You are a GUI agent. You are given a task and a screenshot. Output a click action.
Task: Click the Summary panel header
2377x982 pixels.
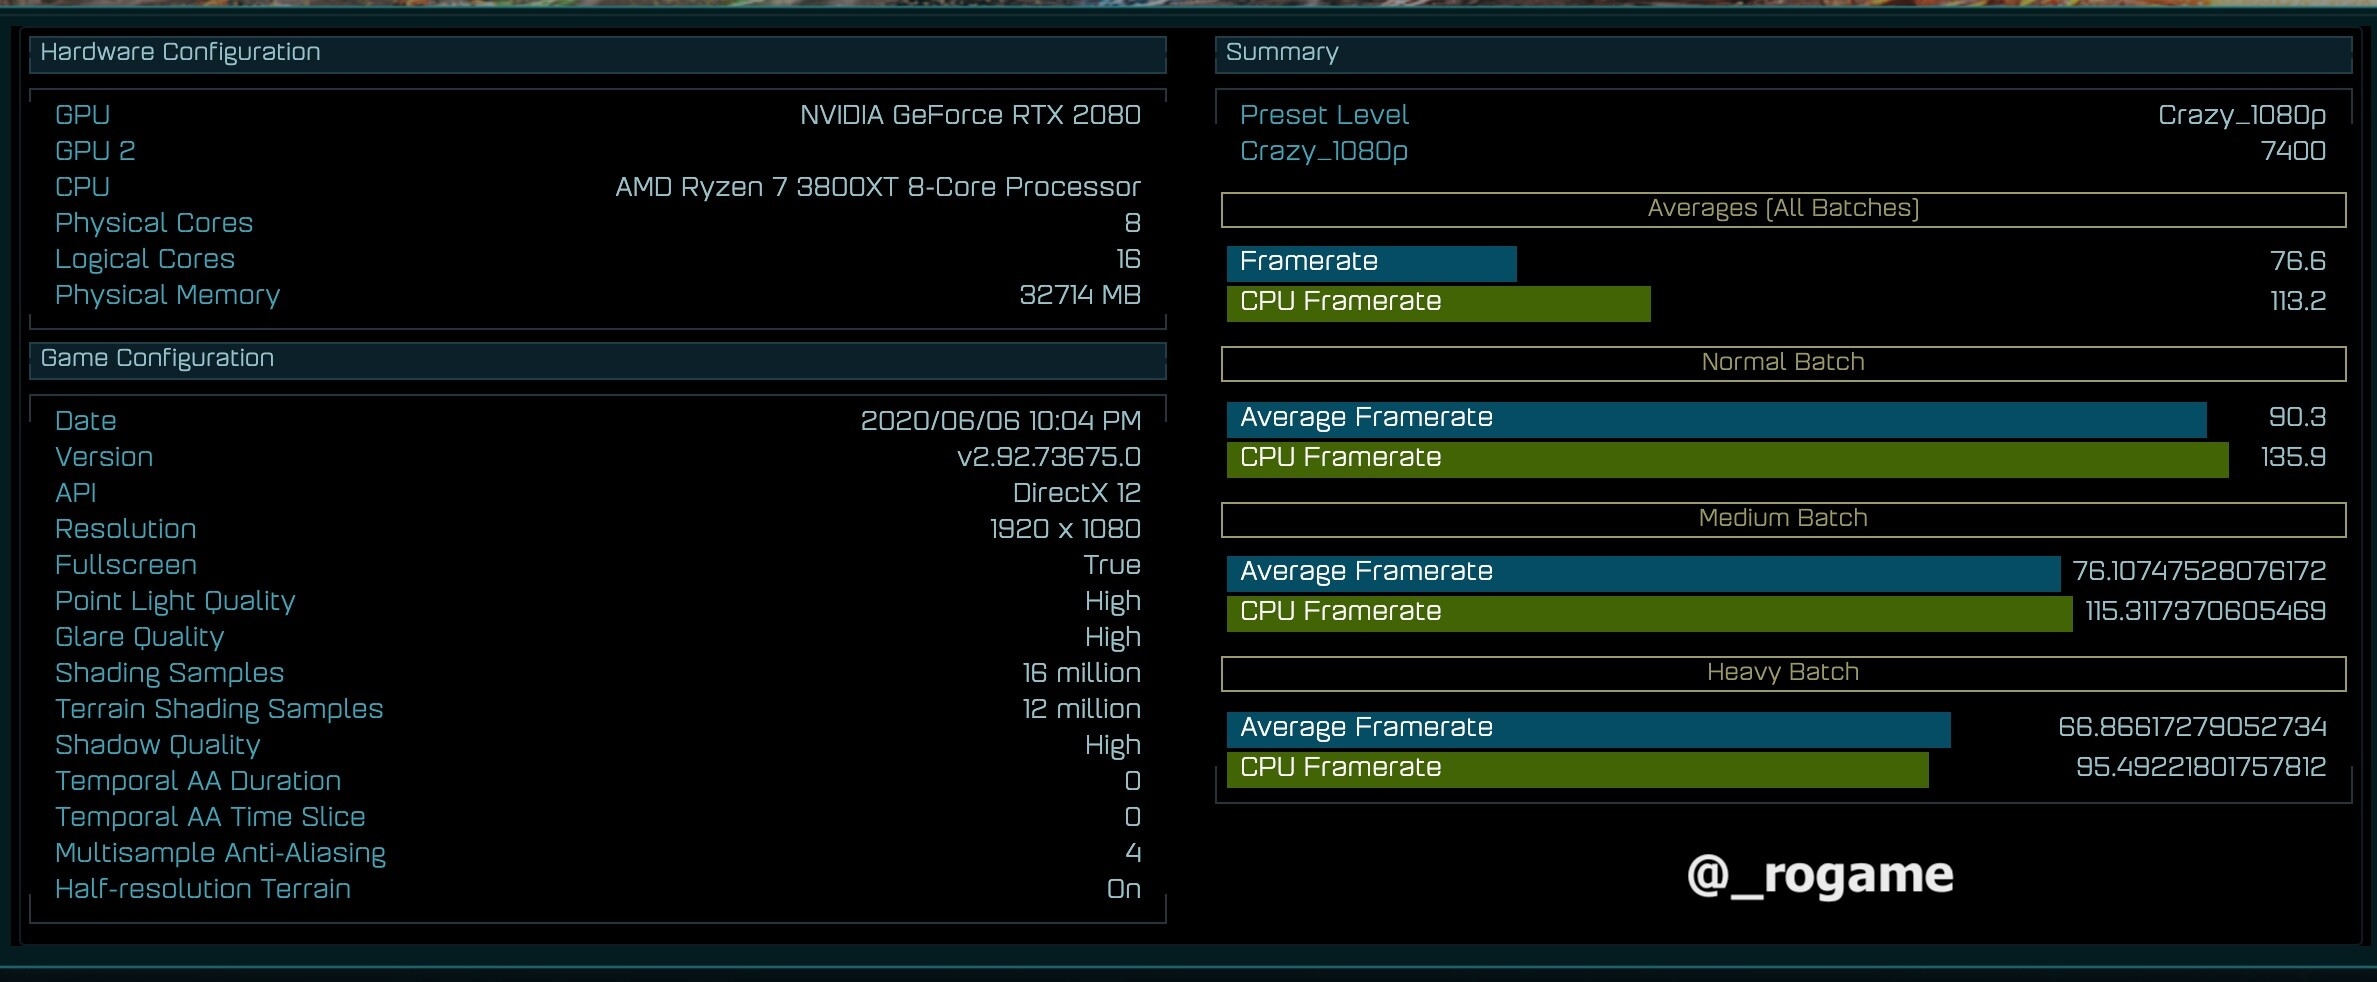(x=1782, y=54)
